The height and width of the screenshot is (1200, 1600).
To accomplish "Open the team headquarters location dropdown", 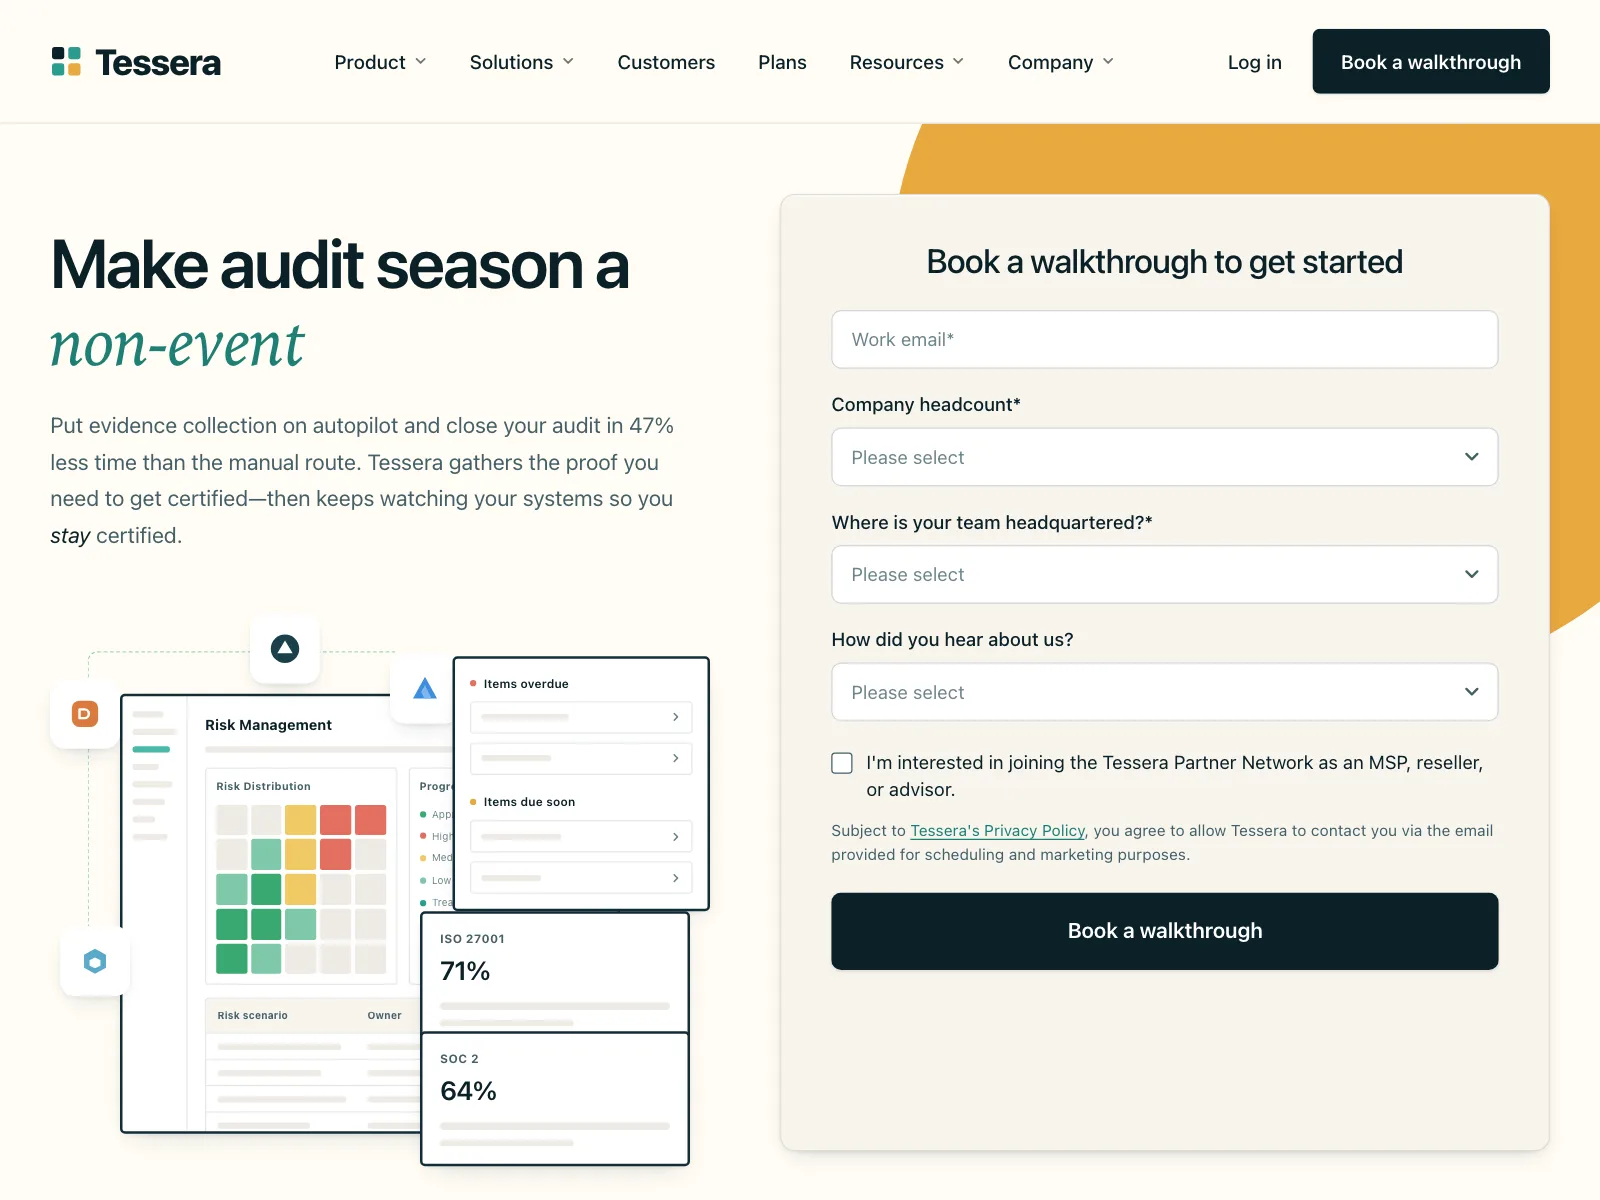I will coord(1164,574).
